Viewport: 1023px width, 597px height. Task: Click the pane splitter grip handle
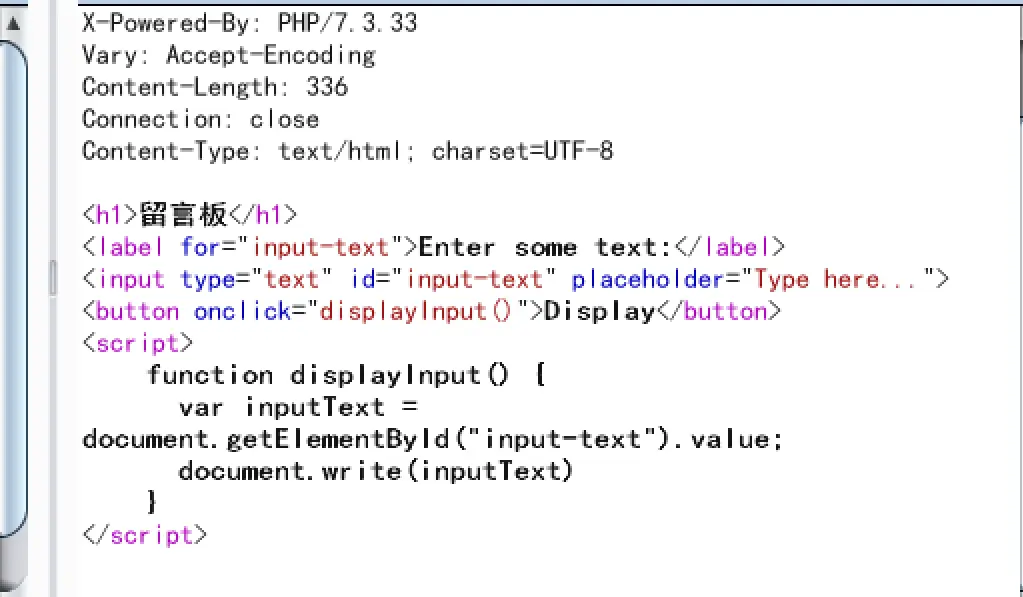(52, 278)
